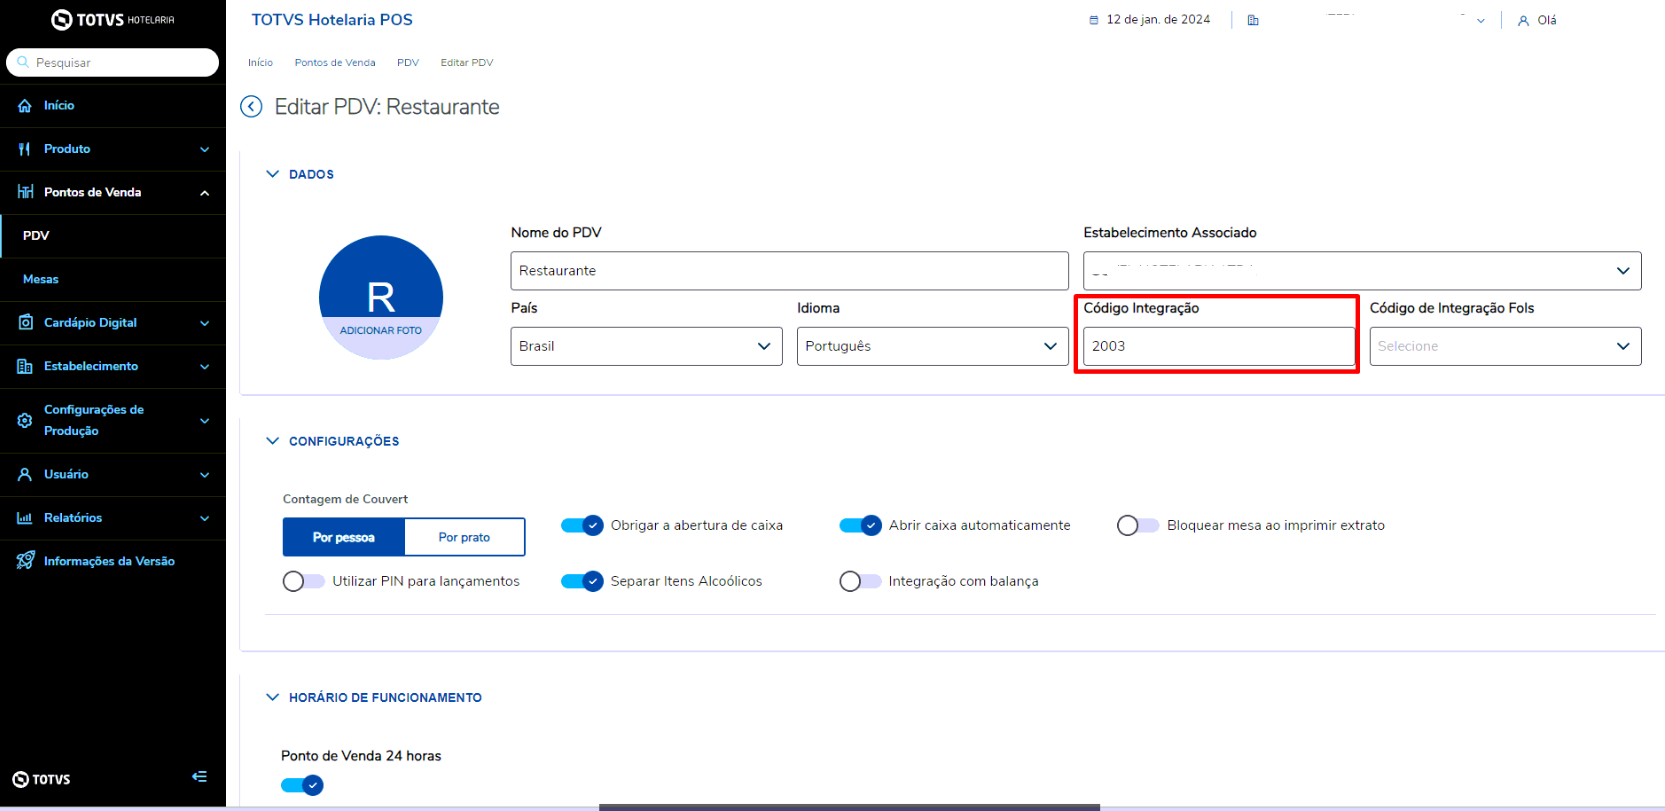
Task: Collapse HORÁRIO DE FUNCIONAMENTO section
Action: (x=272, y=697)
